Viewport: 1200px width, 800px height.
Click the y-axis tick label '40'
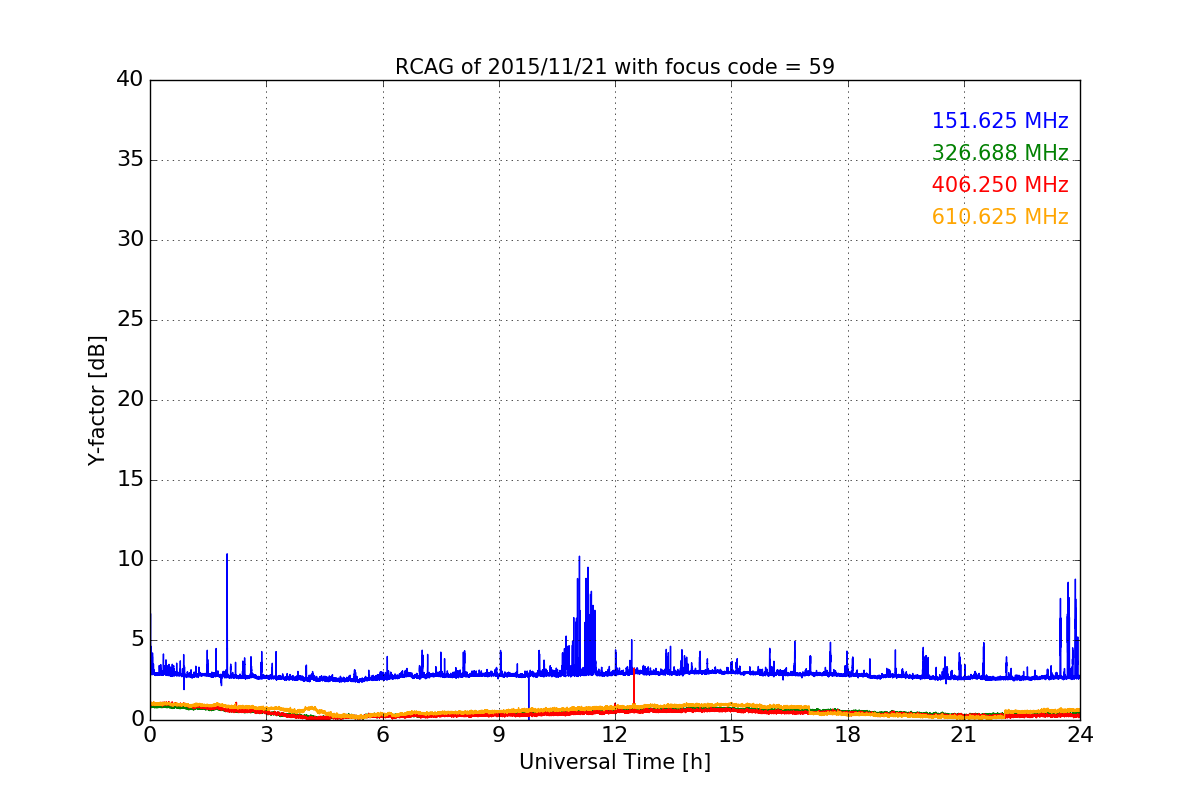(130, 80)
